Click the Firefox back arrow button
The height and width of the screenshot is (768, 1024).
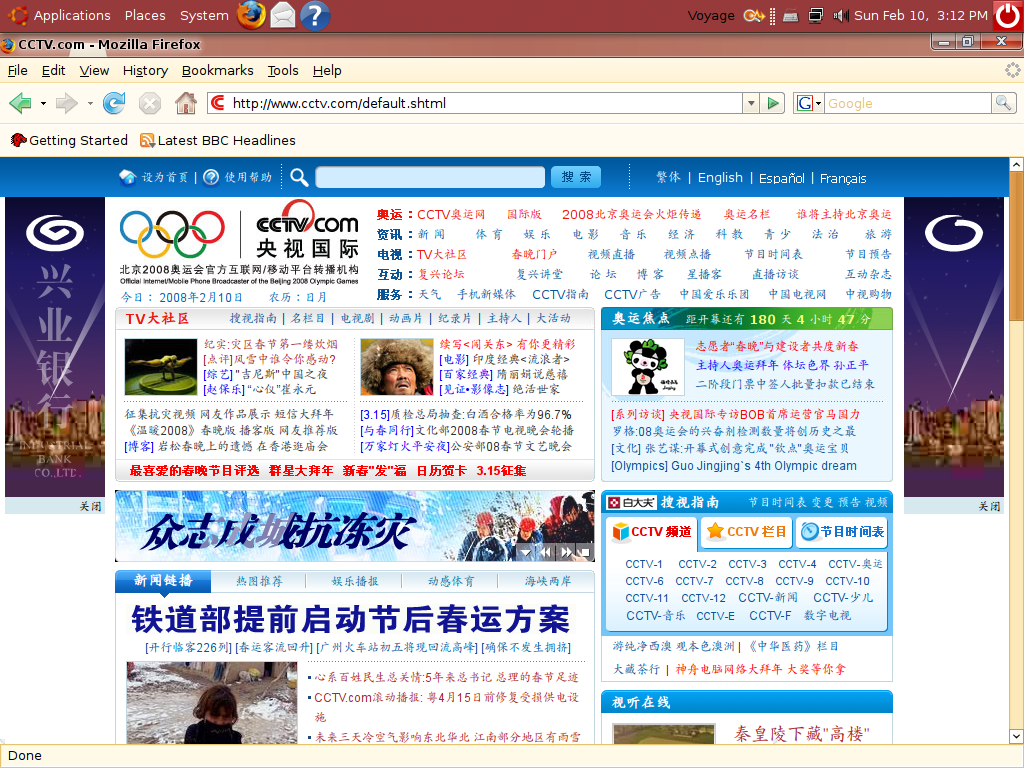point(20,103)
